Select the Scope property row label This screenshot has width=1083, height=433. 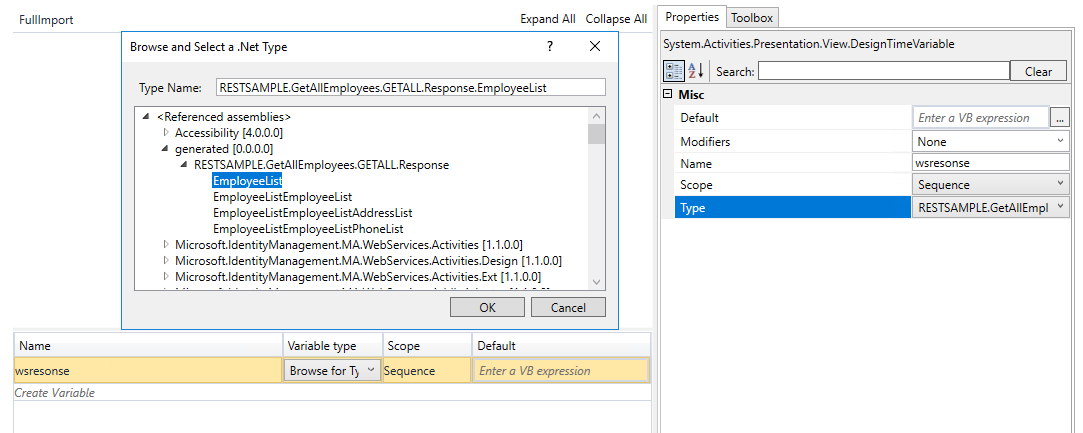point(793,185)
